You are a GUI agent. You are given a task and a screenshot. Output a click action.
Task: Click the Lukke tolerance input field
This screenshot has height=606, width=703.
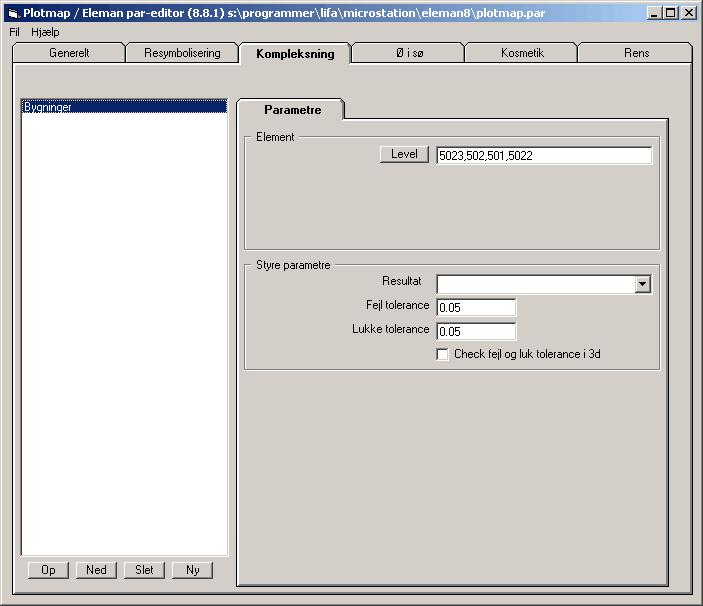point(476,332)
